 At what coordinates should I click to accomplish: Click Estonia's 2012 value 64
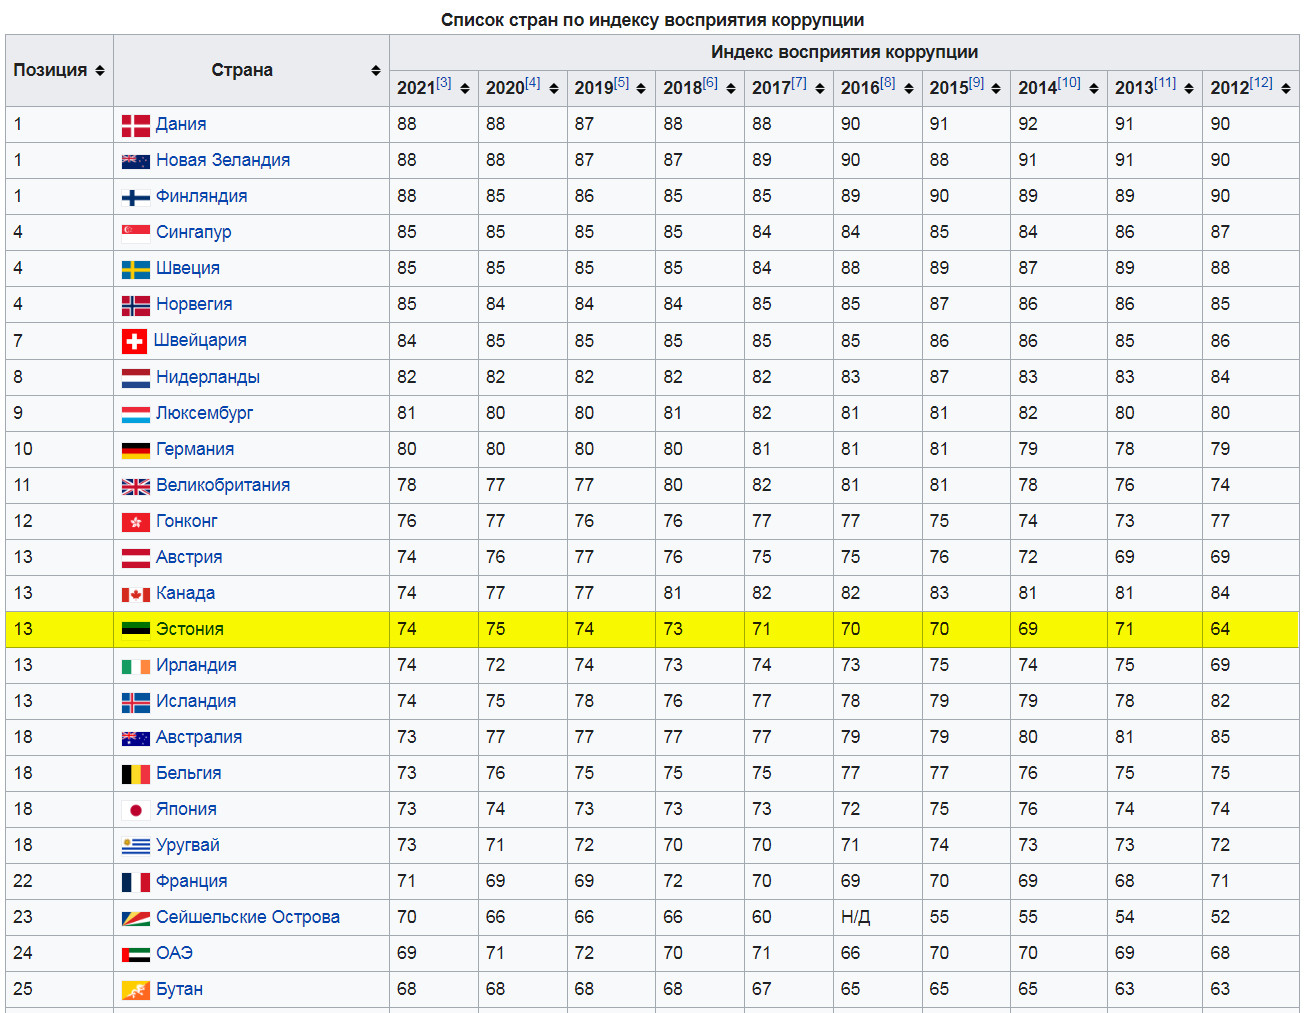[1220, 629]
